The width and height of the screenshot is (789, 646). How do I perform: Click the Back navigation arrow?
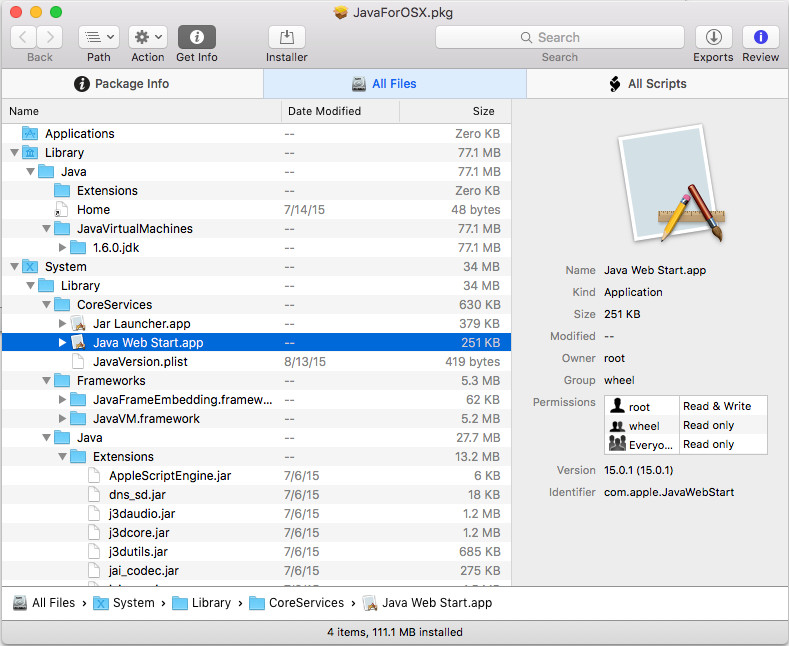[x=23, y=37]
